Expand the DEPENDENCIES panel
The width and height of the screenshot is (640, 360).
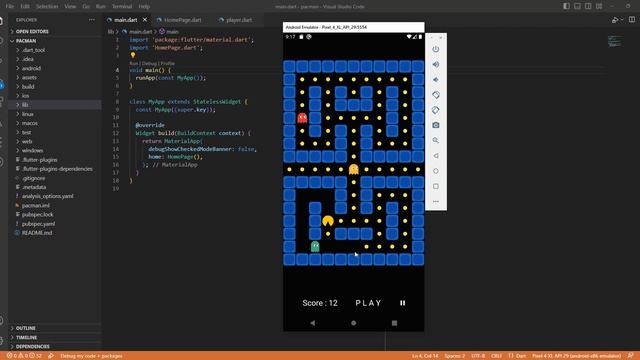(x=55, y=347)
